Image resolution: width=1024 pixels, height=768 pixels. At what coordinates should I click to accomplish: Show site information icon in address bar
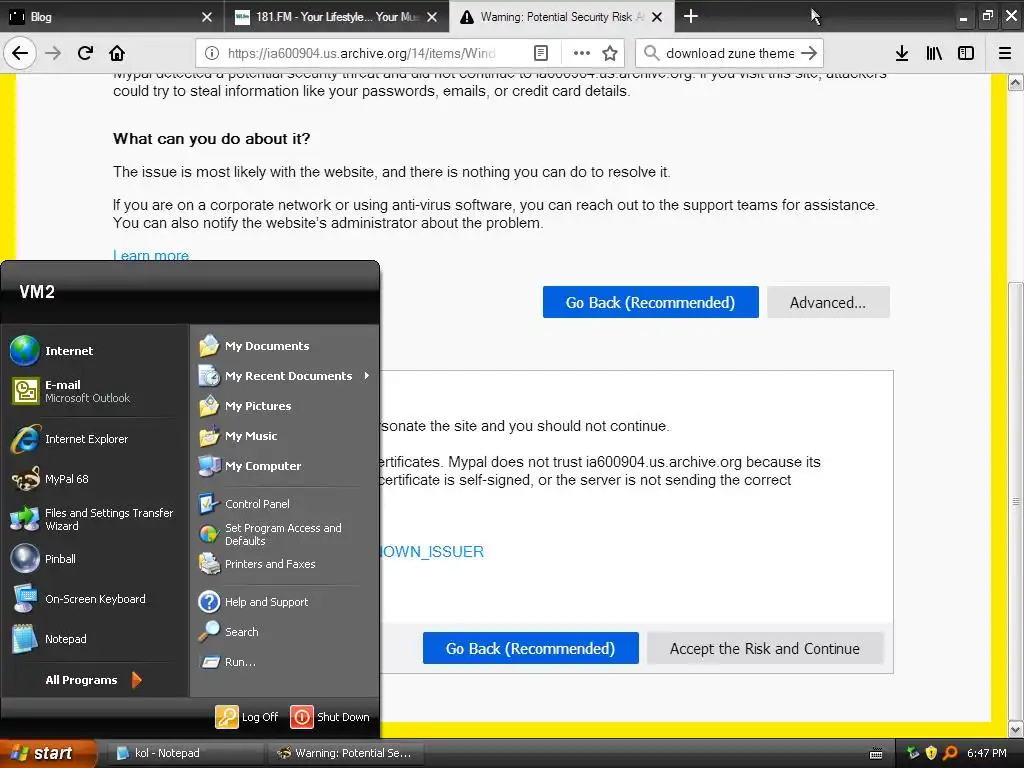point(212,53)
